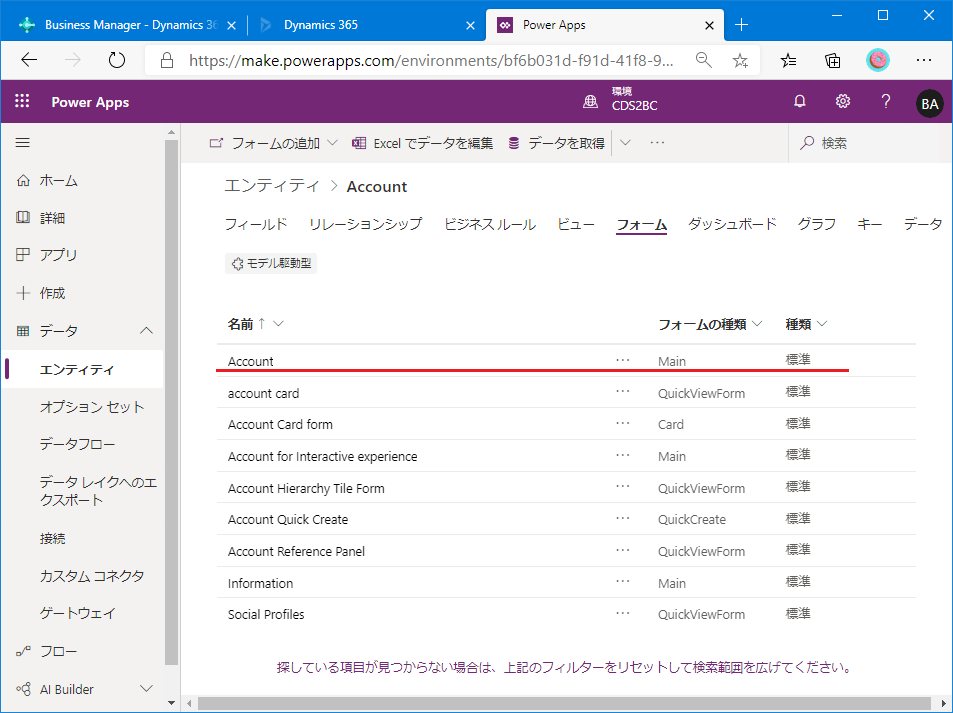Open the account card form
Screen dimensions: 953x713
click(263, 393)
